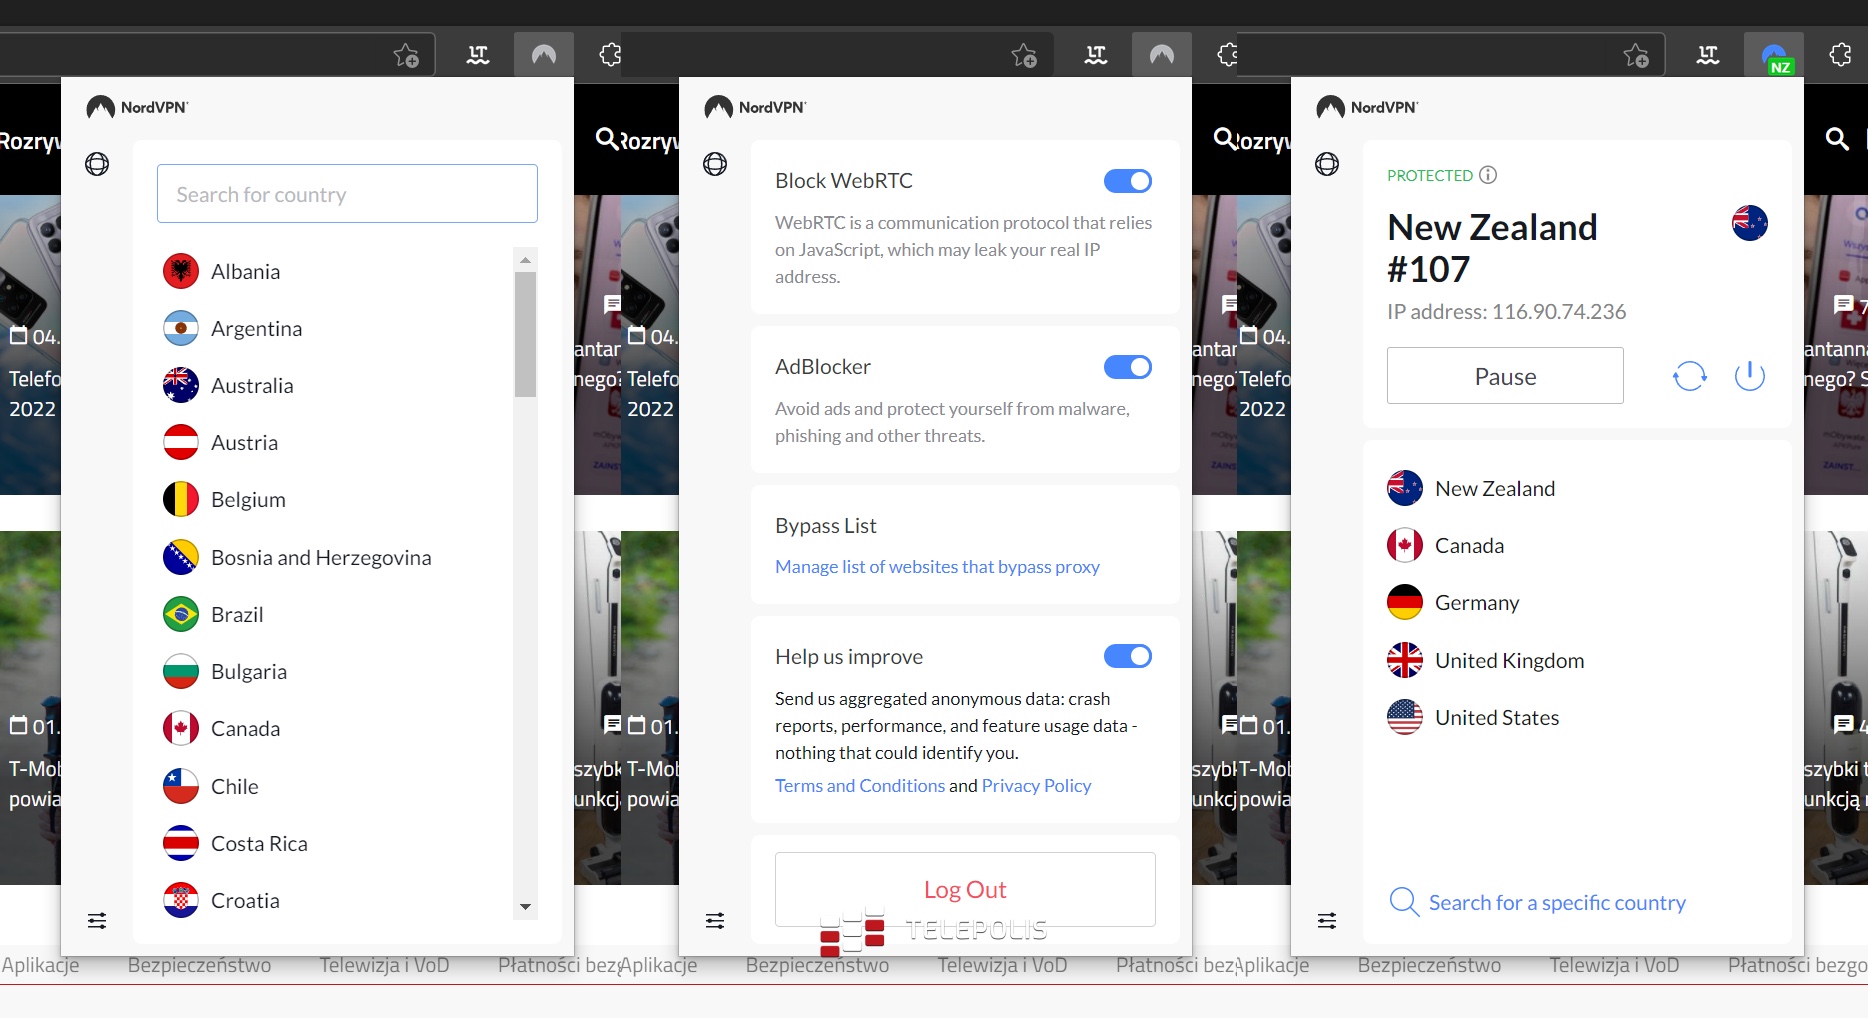Disable the Block WebRTC toggle
Screen dimensions: 1868x1018
[x=1127, y=181]
